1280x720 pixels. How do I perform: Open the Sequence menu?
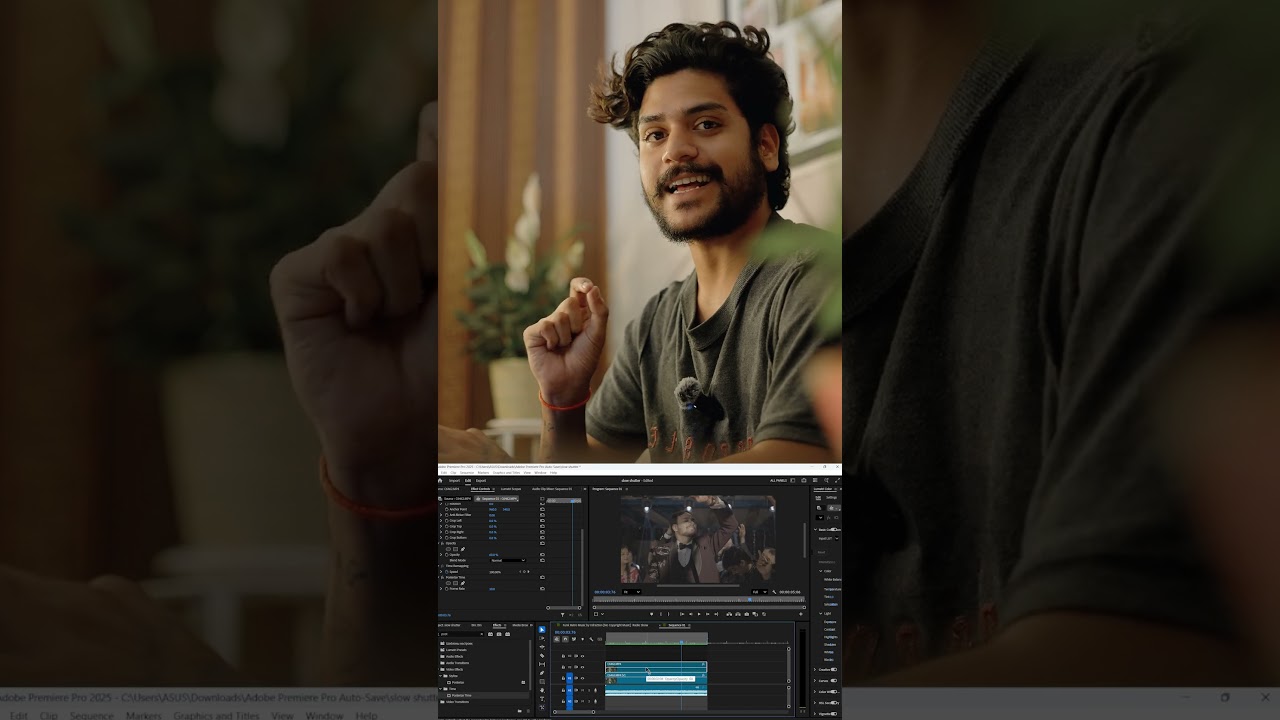467,473
